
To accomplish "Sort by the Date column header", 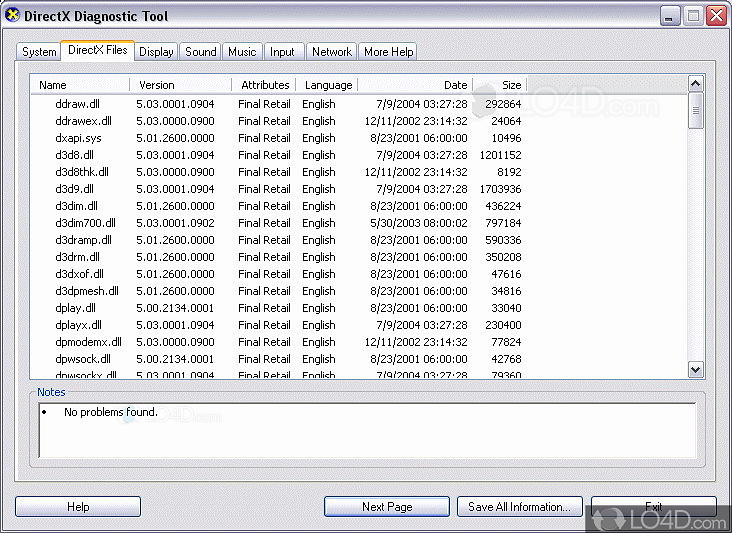I will pos(415,85).
